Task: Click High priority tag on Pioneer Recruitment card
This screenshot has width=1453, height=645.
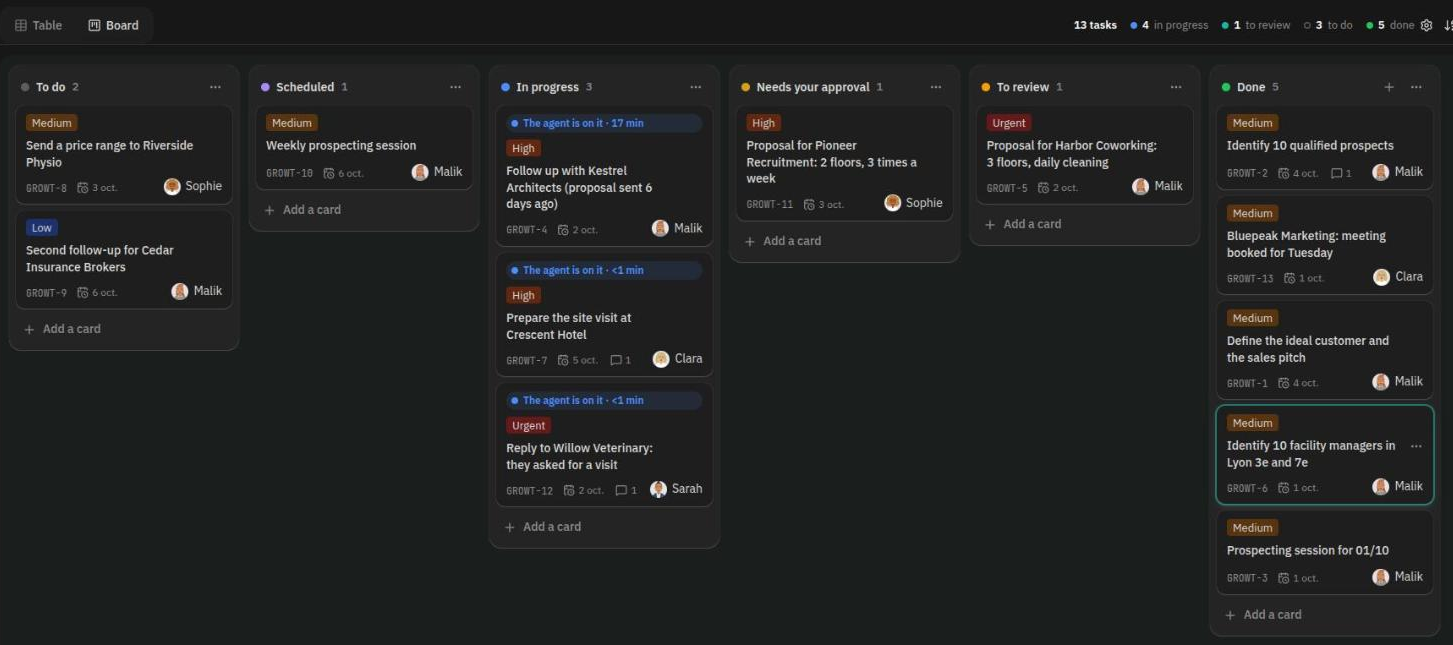Action: 763,123
